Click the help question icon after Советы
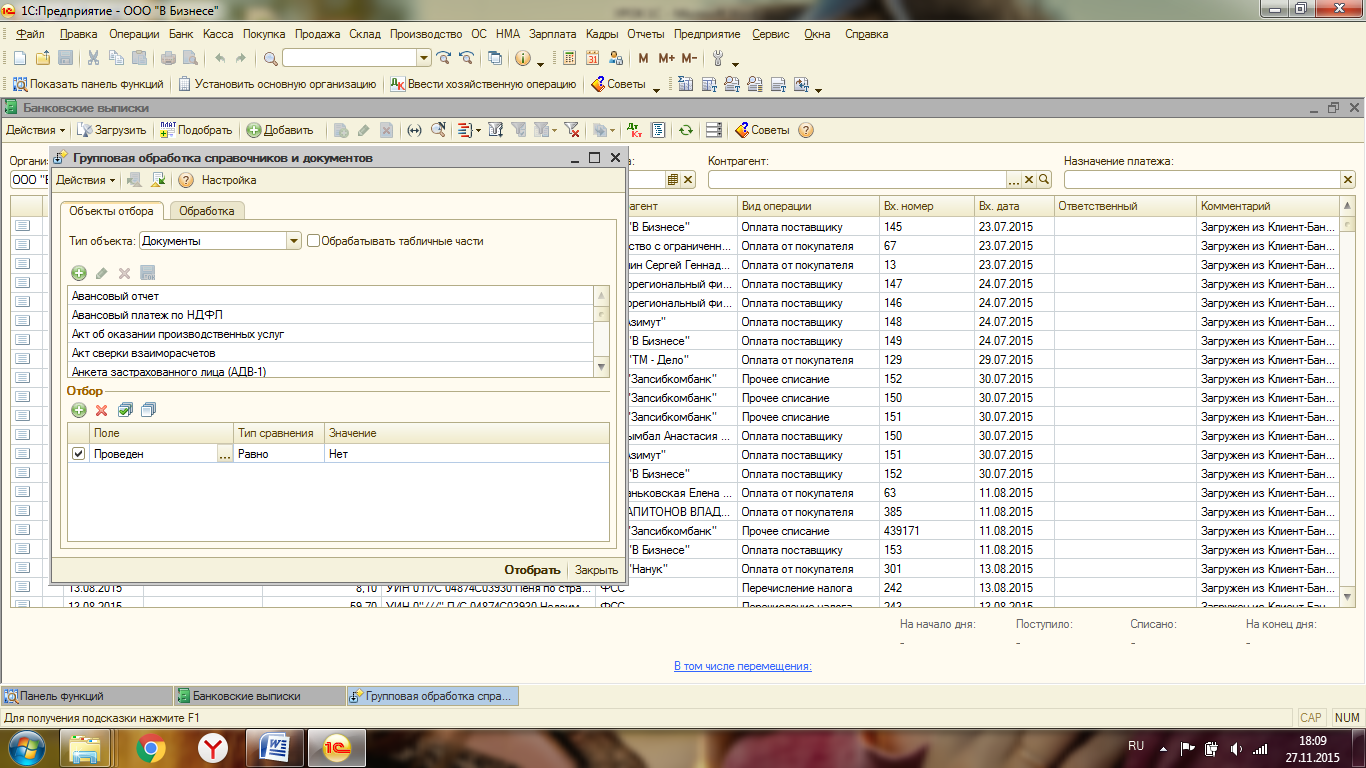The height and width of the screenshot is (768, 1366). click(805, 130)
